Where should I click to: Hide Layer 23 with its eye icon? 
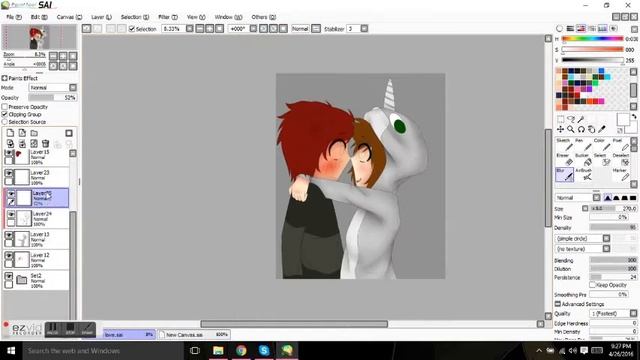[x=9, y=174]
